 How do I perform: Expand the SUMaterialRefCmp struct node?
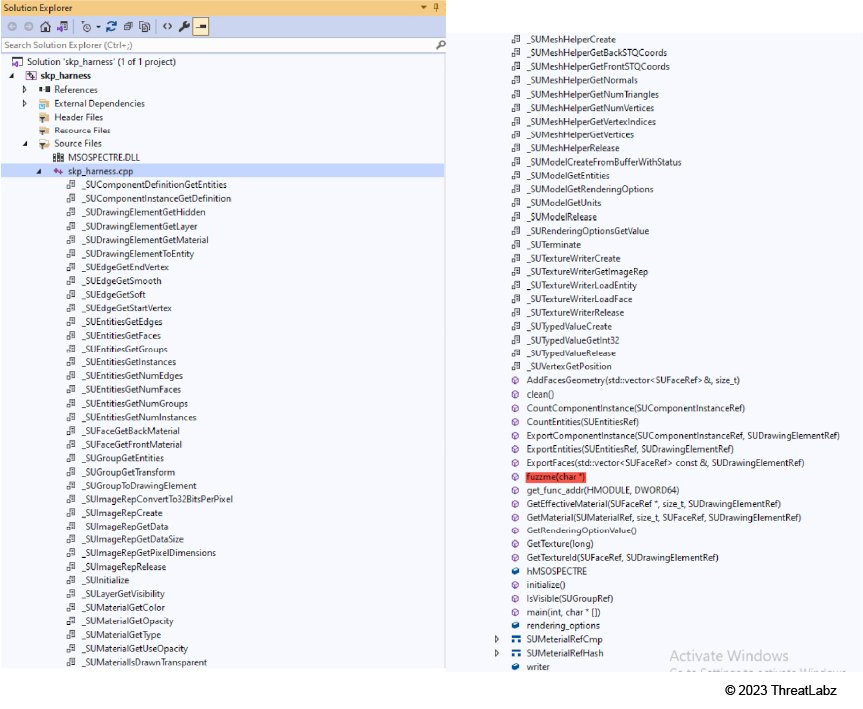[x=497, y=639]
